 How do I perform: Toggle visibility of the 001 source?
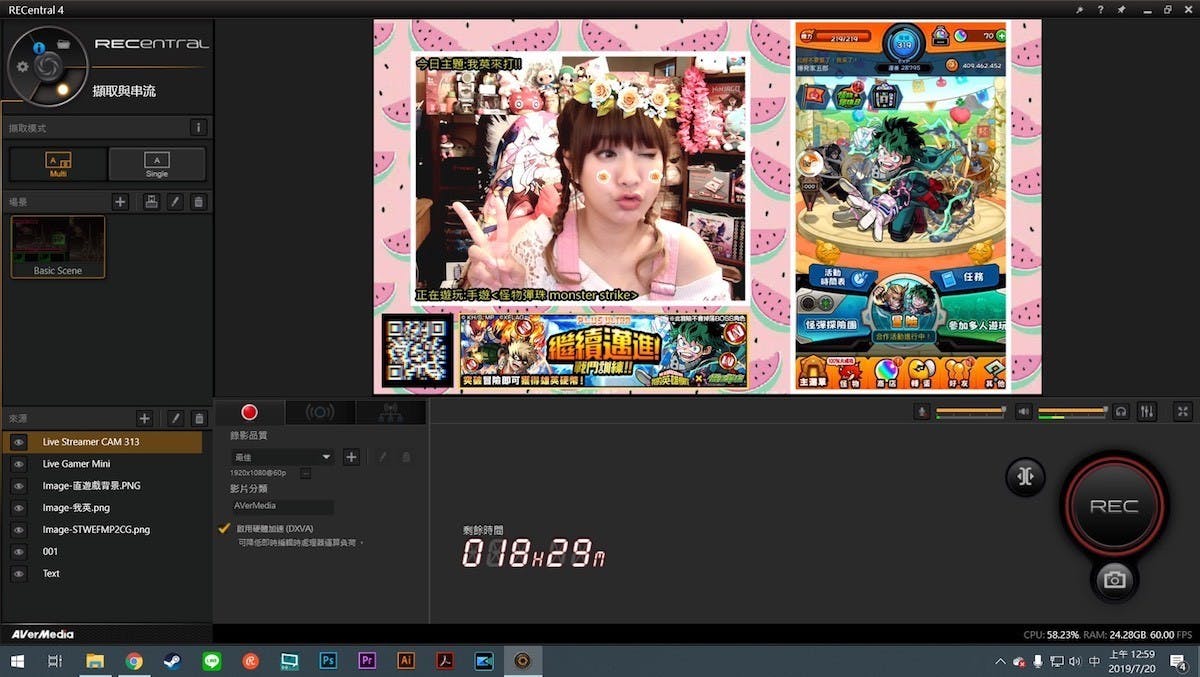click(18, 552)
